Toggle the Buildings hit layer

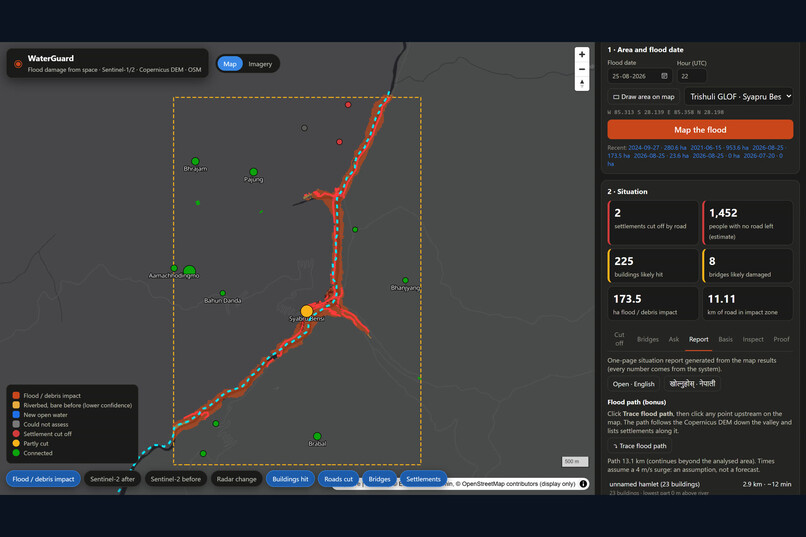(x=290, y=479)
